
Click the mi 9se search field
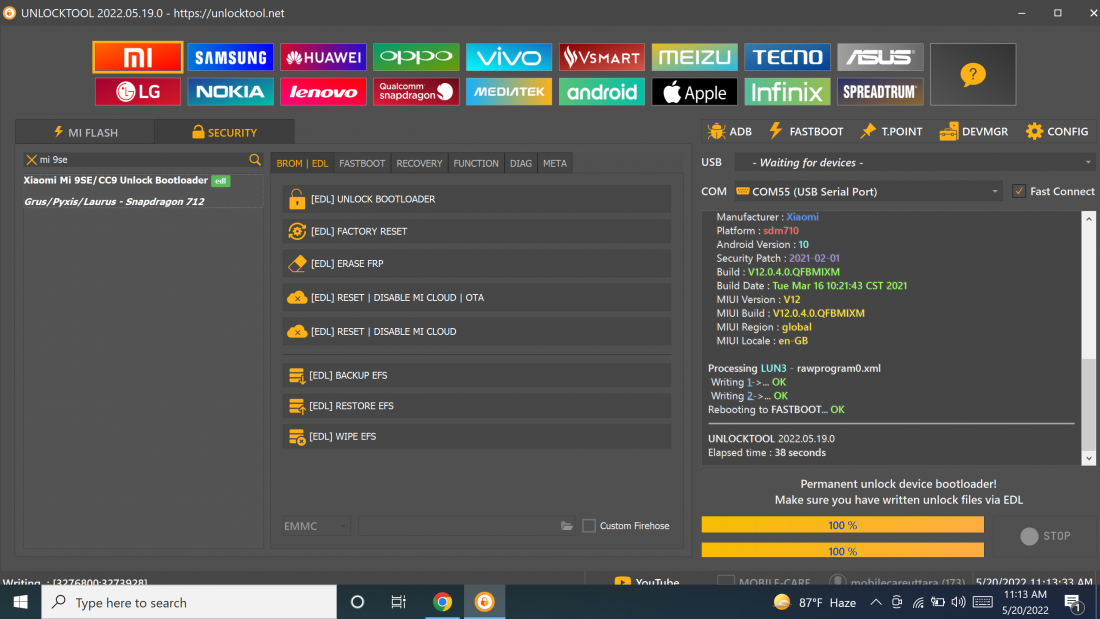point(143,160)
